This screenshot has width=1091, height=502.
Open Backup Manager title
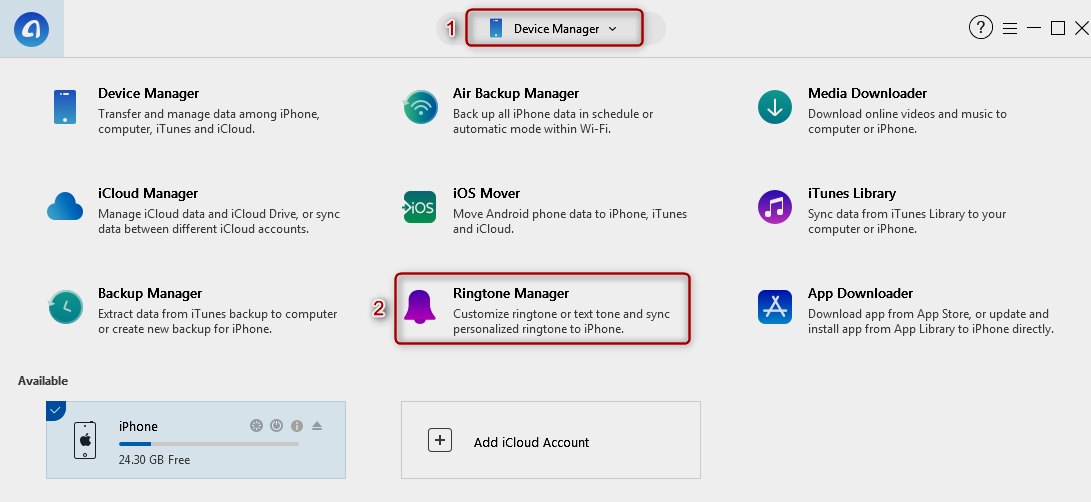click(150, 294)
